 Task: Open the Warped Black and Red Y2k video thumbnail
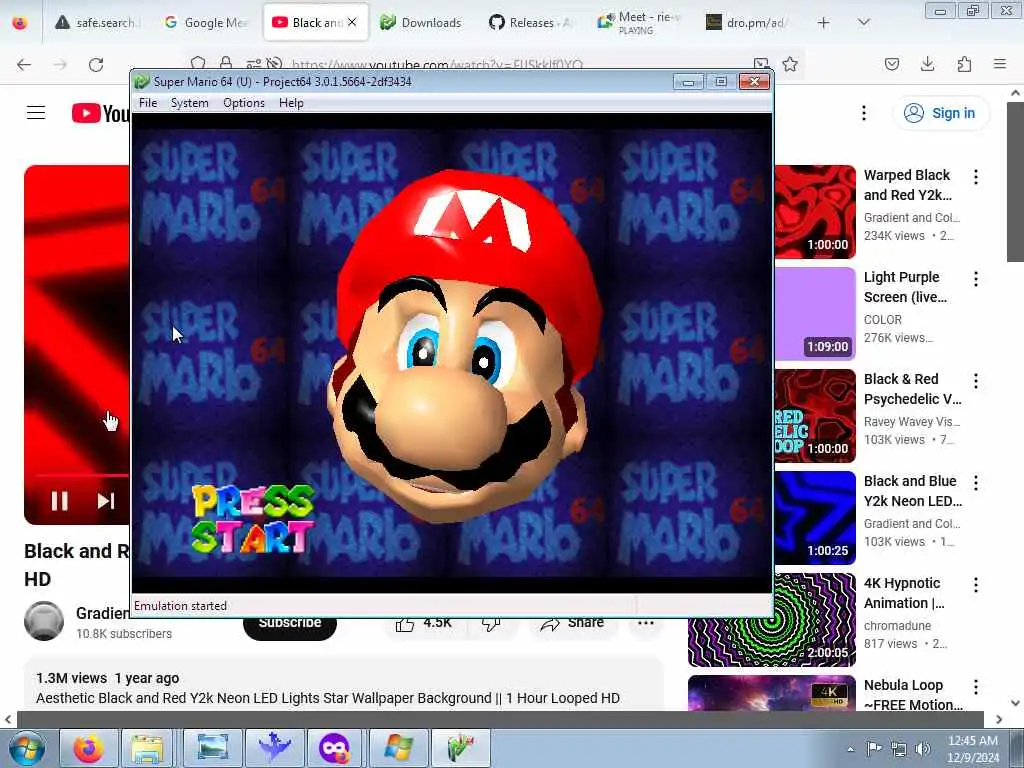coord(815,212)
